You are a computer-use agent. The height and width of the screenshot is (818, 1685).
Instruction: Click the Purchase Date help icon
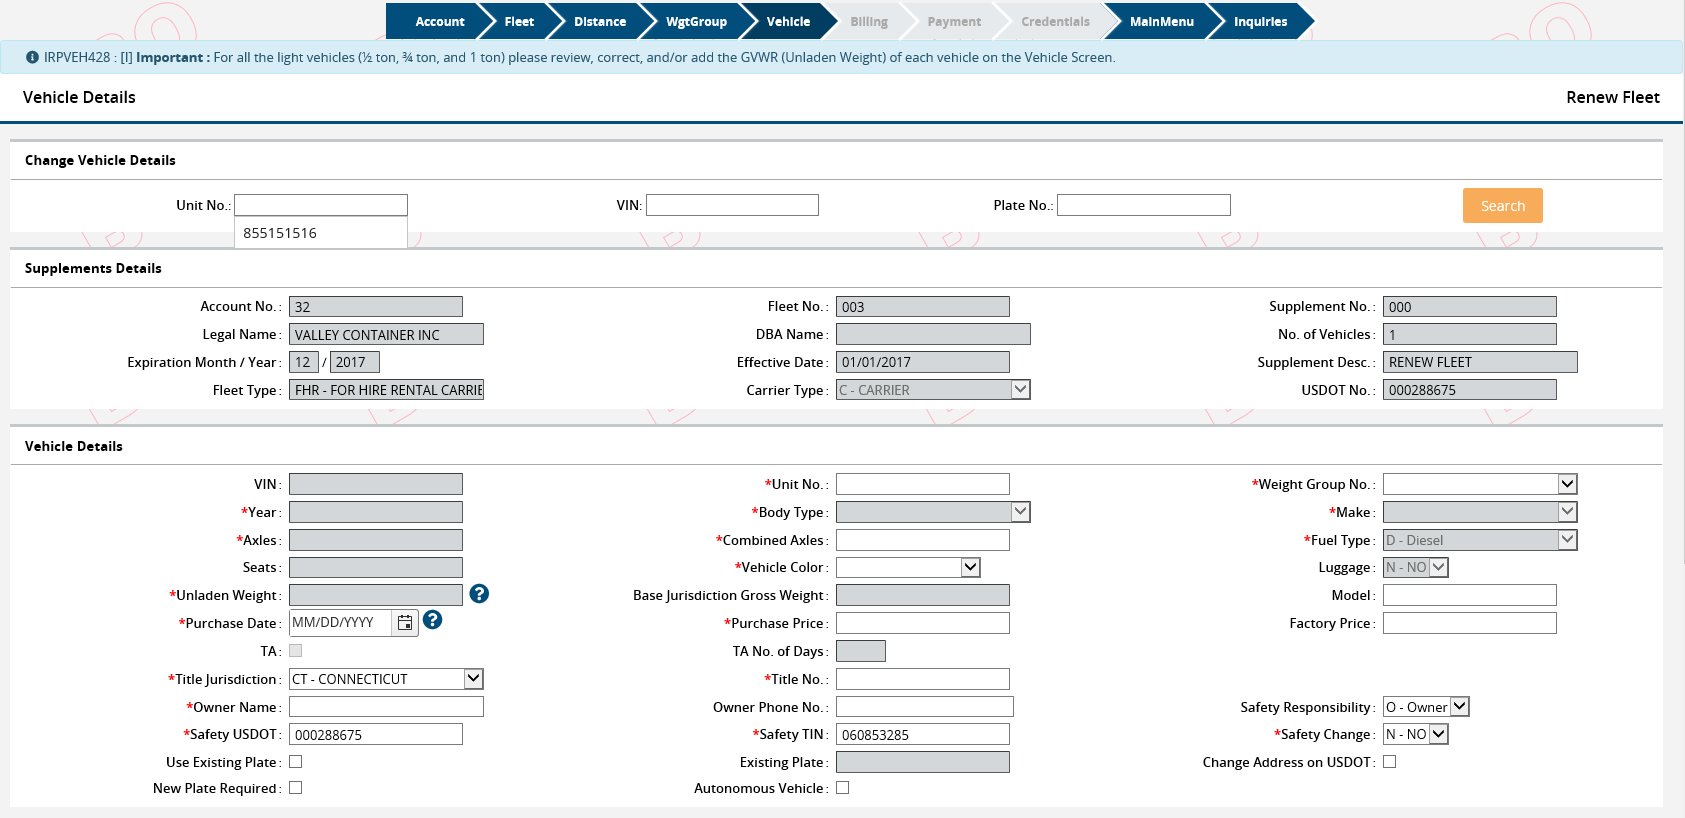tap(432, 620)
